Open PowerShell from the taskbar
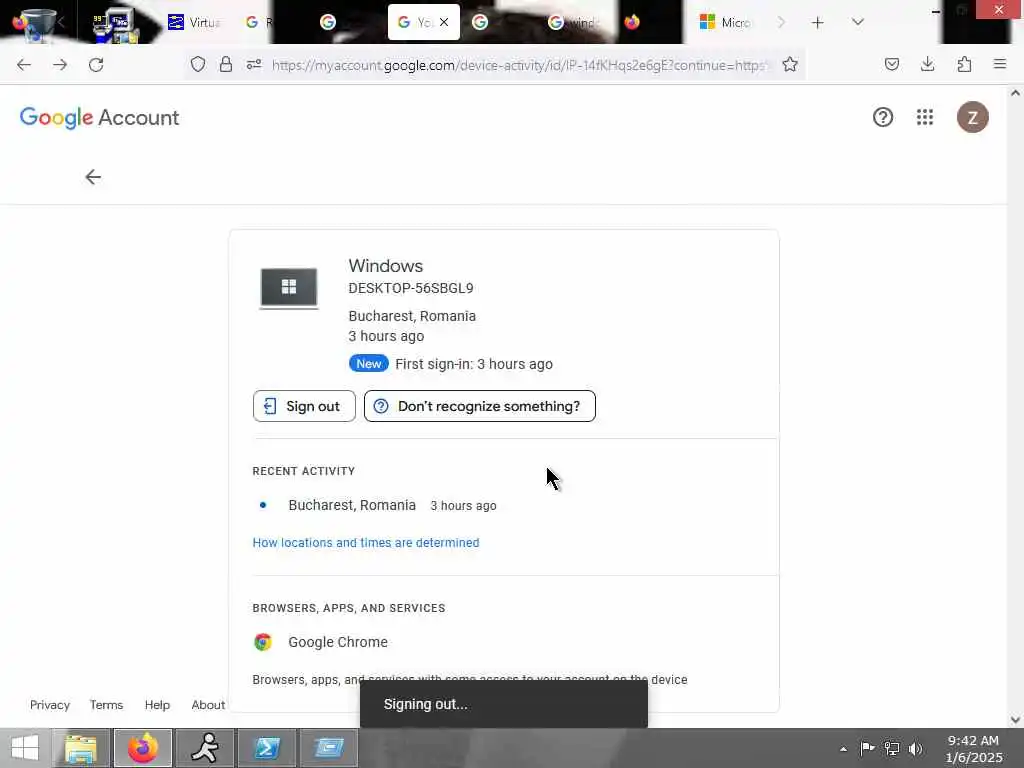Image resolution: width=1024 pixels, height=768 pixels. pos(267,748)
